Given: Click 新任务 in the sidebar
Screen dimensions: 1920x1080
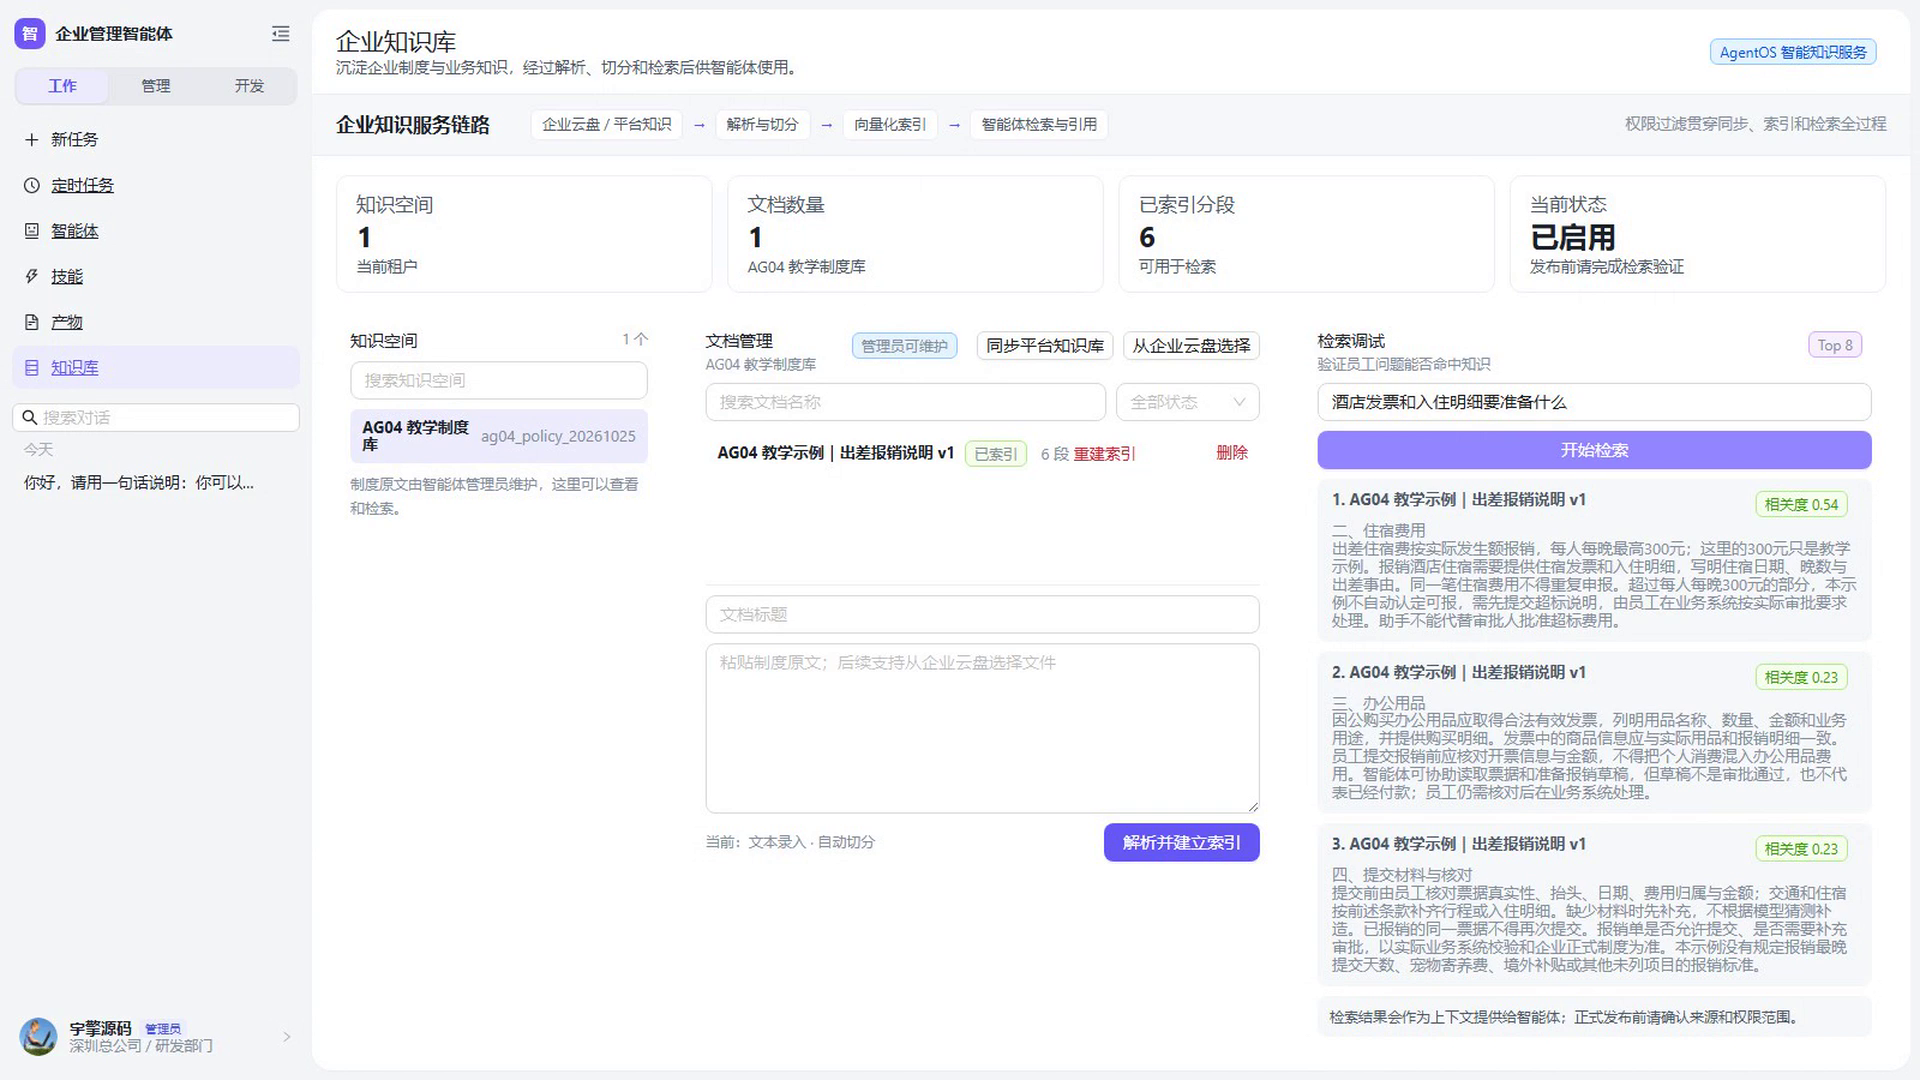Looking at the screenshot, I should [156, 140].
